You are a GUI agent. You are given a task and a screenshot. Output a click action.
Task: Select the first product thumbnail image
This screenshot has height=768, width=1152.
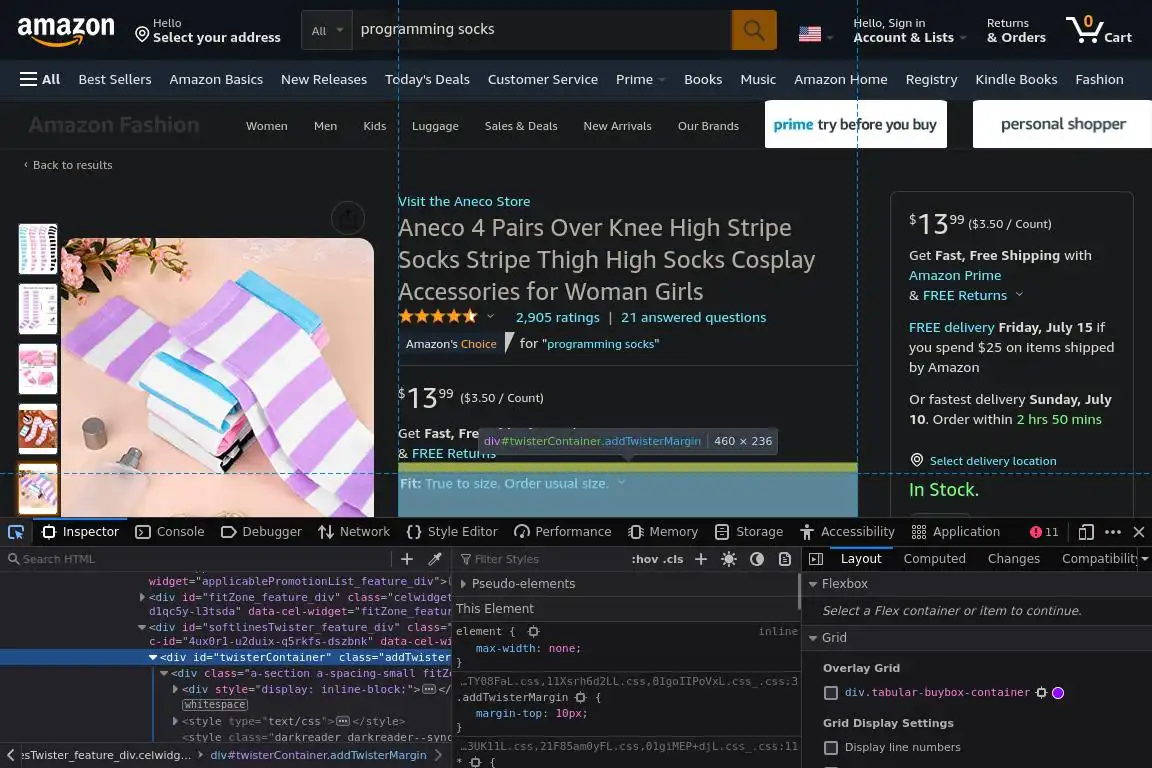(x=37, y=249)
